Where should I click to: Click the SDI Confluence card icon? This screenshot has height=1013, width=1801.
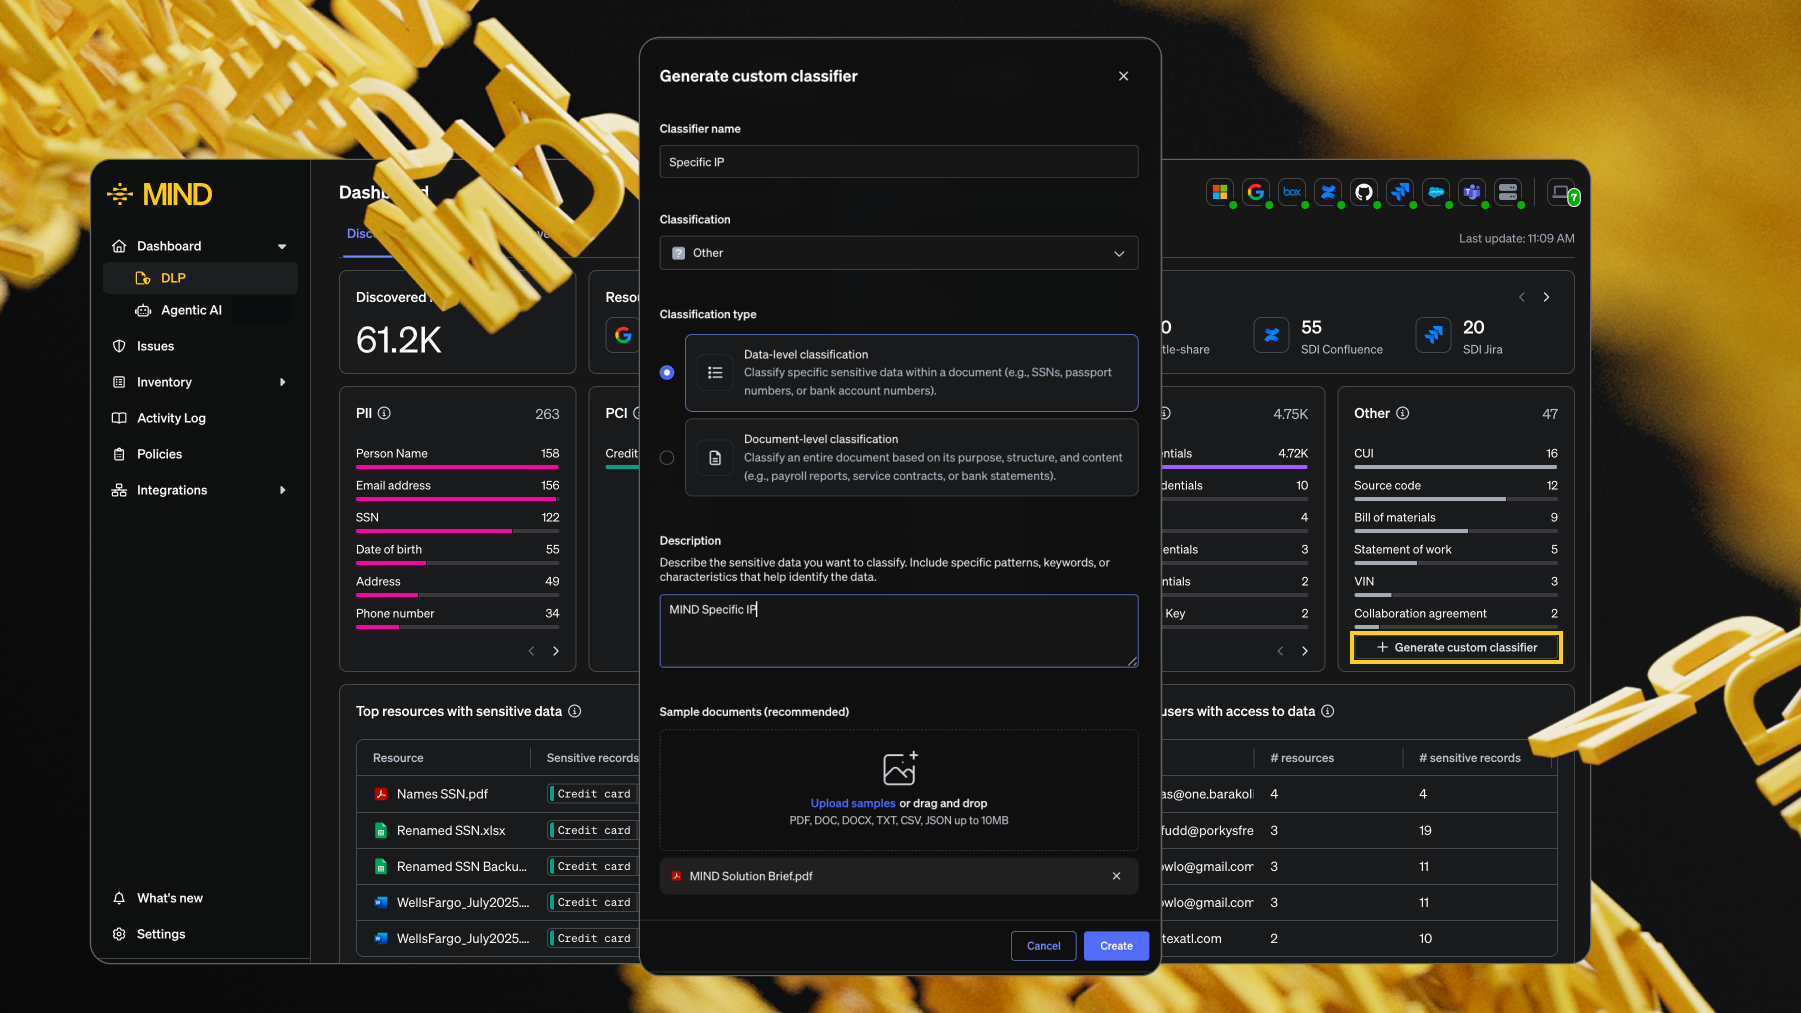pyautogui.click(x=1272, y=336)
